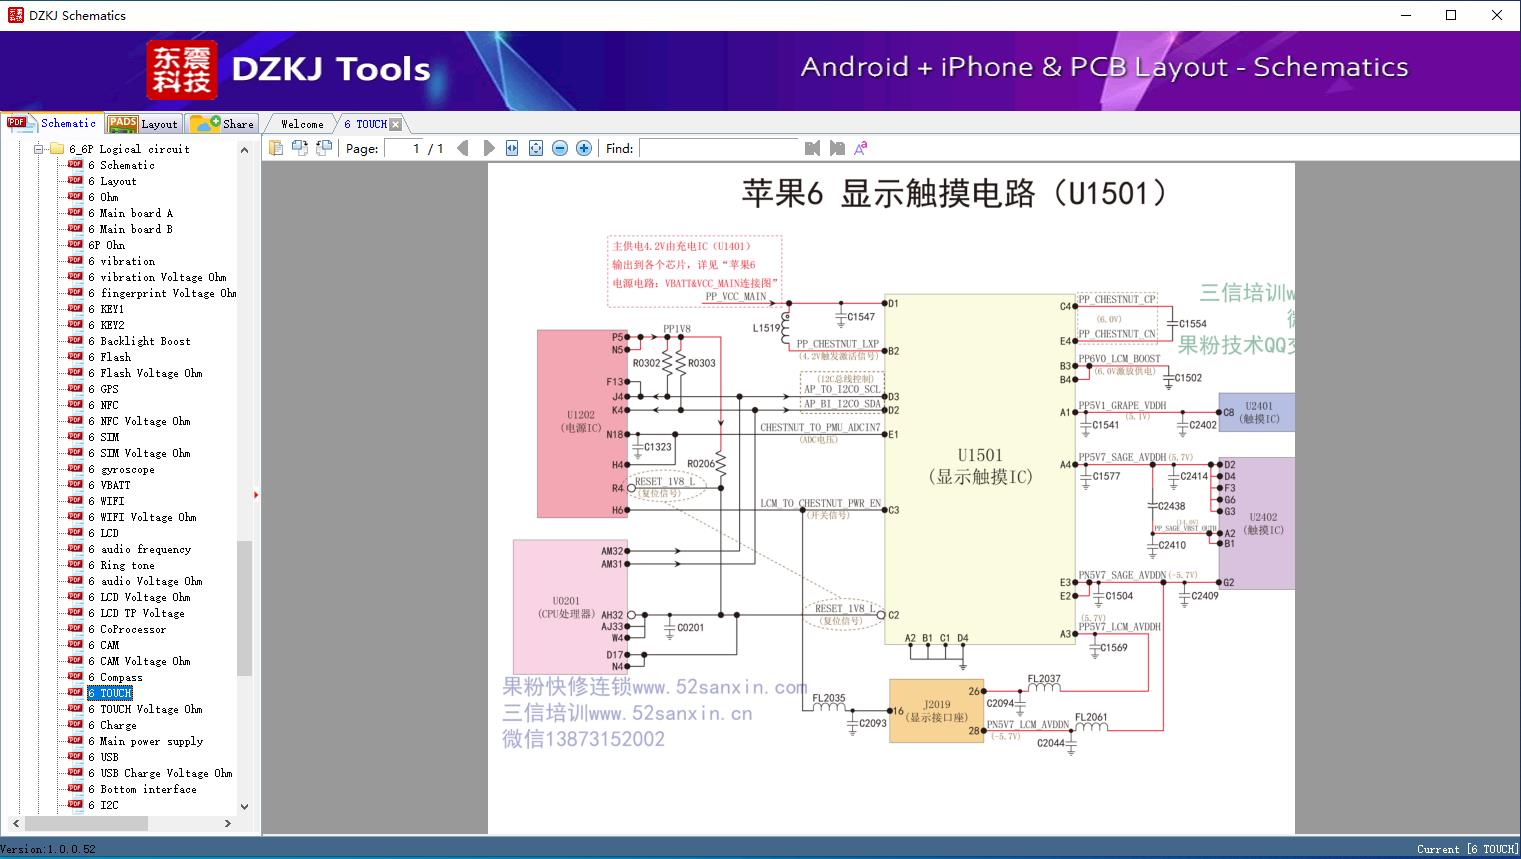Image resolution: width=1521 pixels, height=859 pixels.
Task: Open 6 SIM Voltage Ohm
Action: coord(139,453)
